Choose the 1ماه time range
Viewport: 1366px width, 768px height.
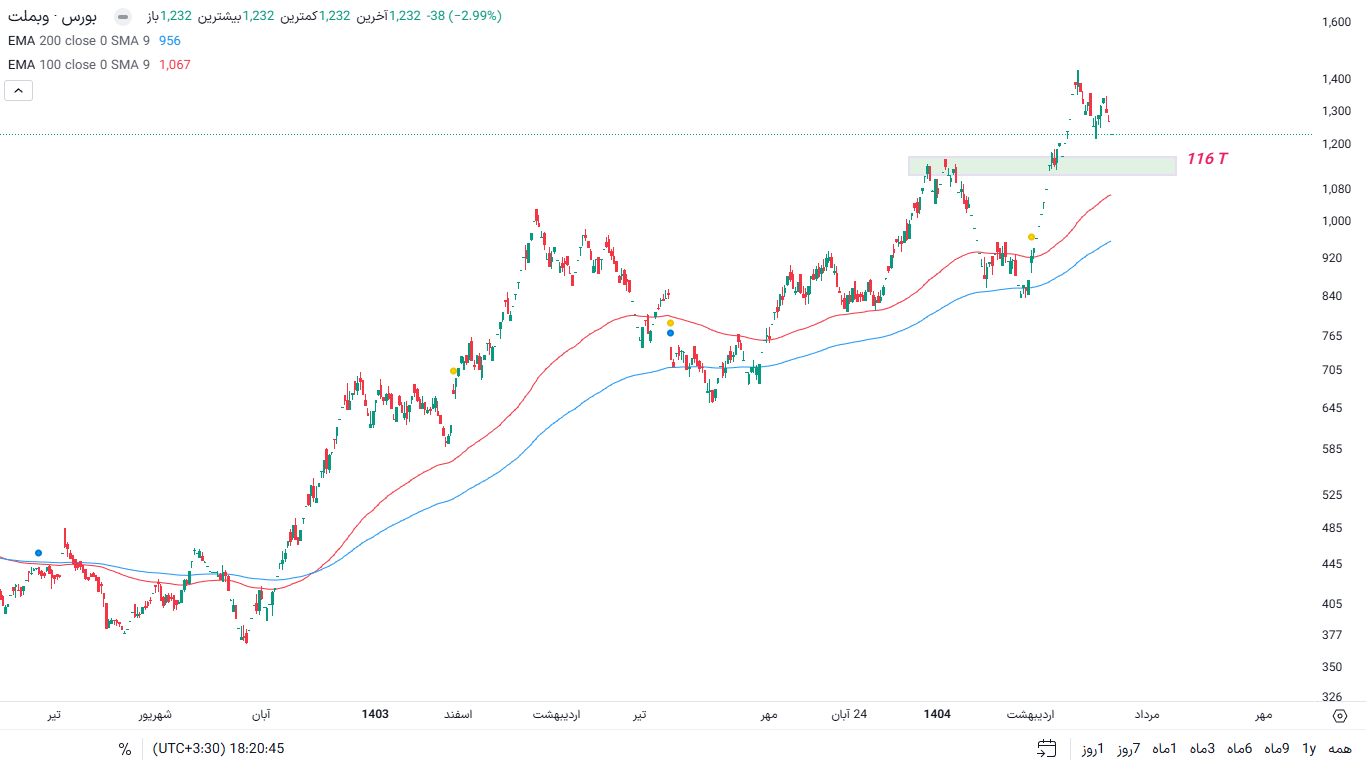(1165, 749)
